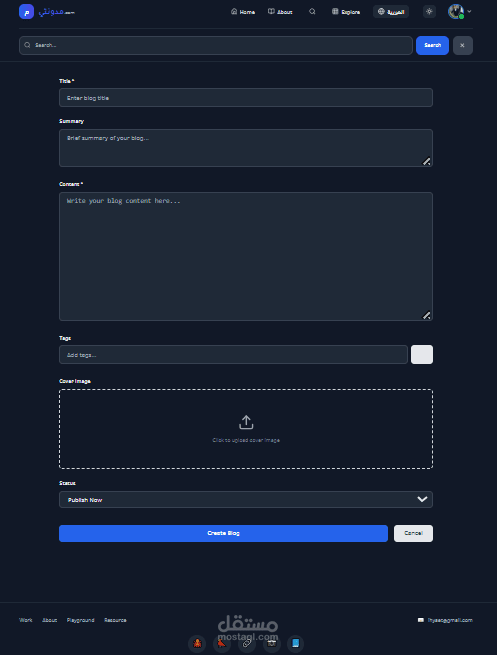Click the Content area resize handle
497x655 pixels.
(x=426, y=315)
